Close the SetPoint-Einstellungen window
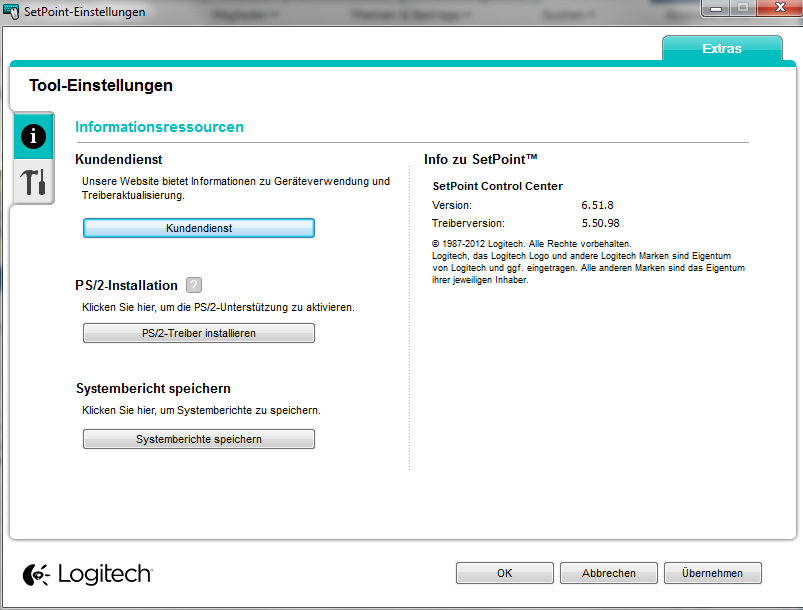 click(779, 8)
